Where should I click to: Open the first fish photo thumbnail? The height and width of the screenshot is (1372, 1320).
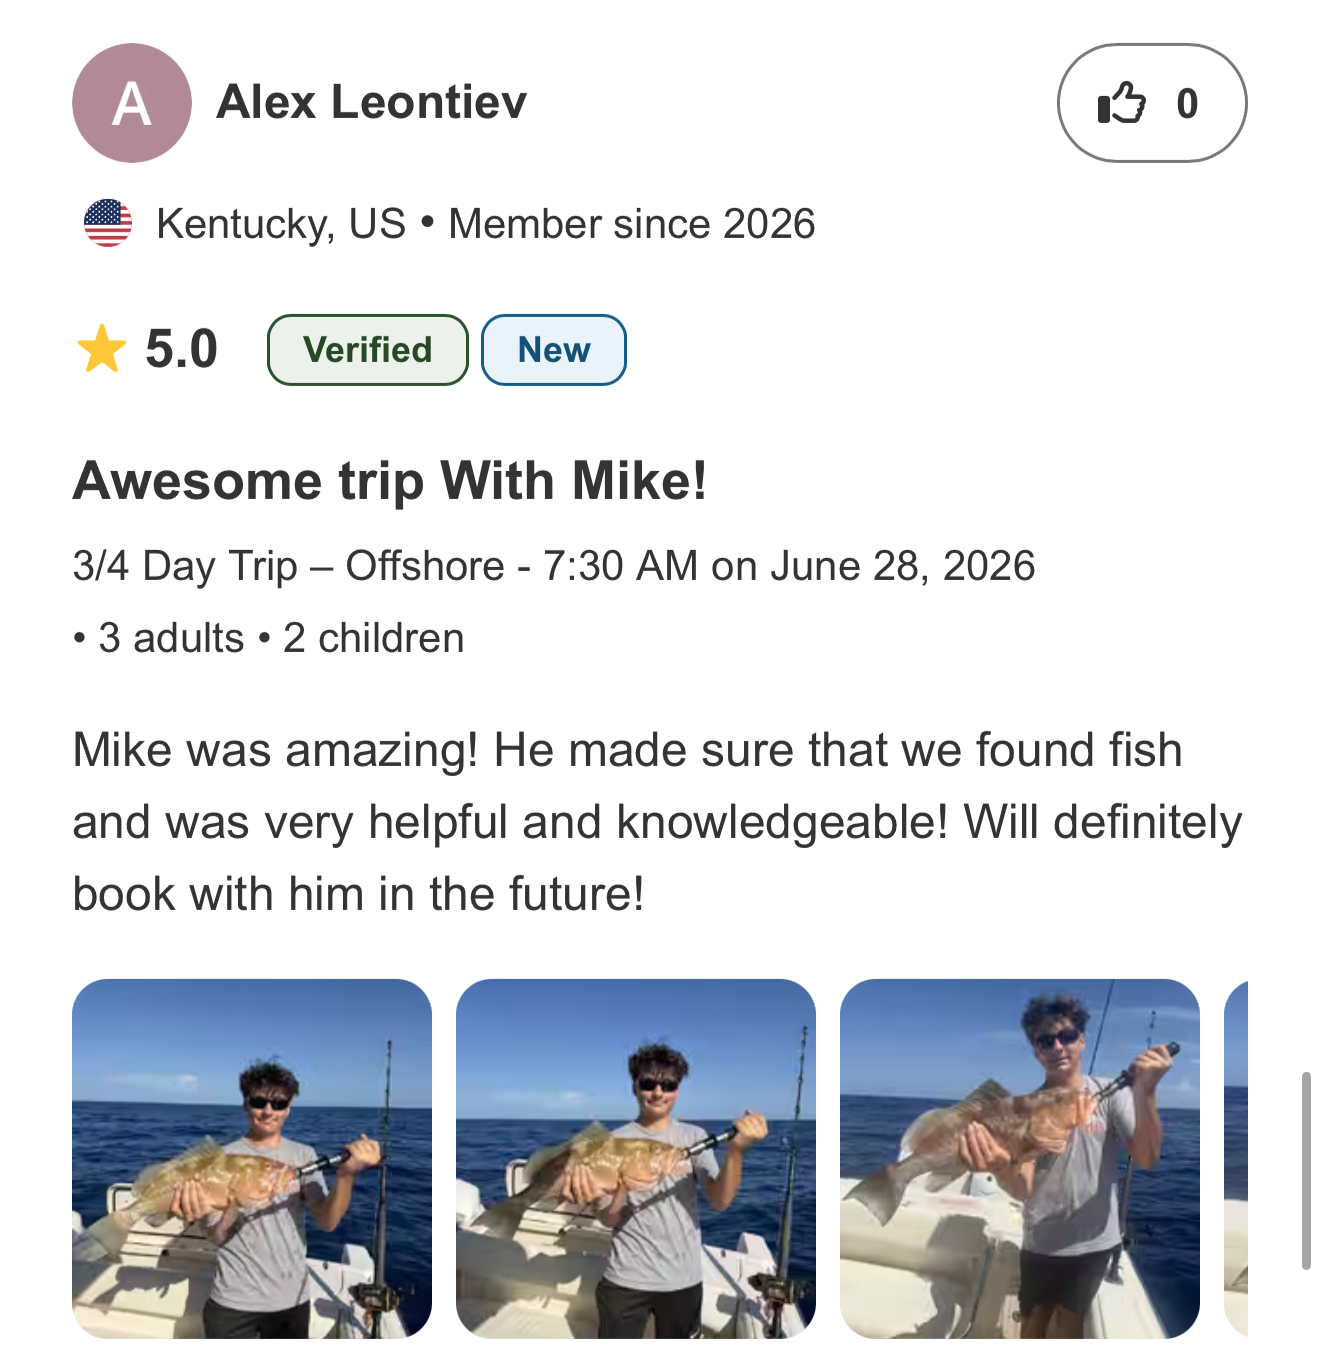click(252, 1158)
